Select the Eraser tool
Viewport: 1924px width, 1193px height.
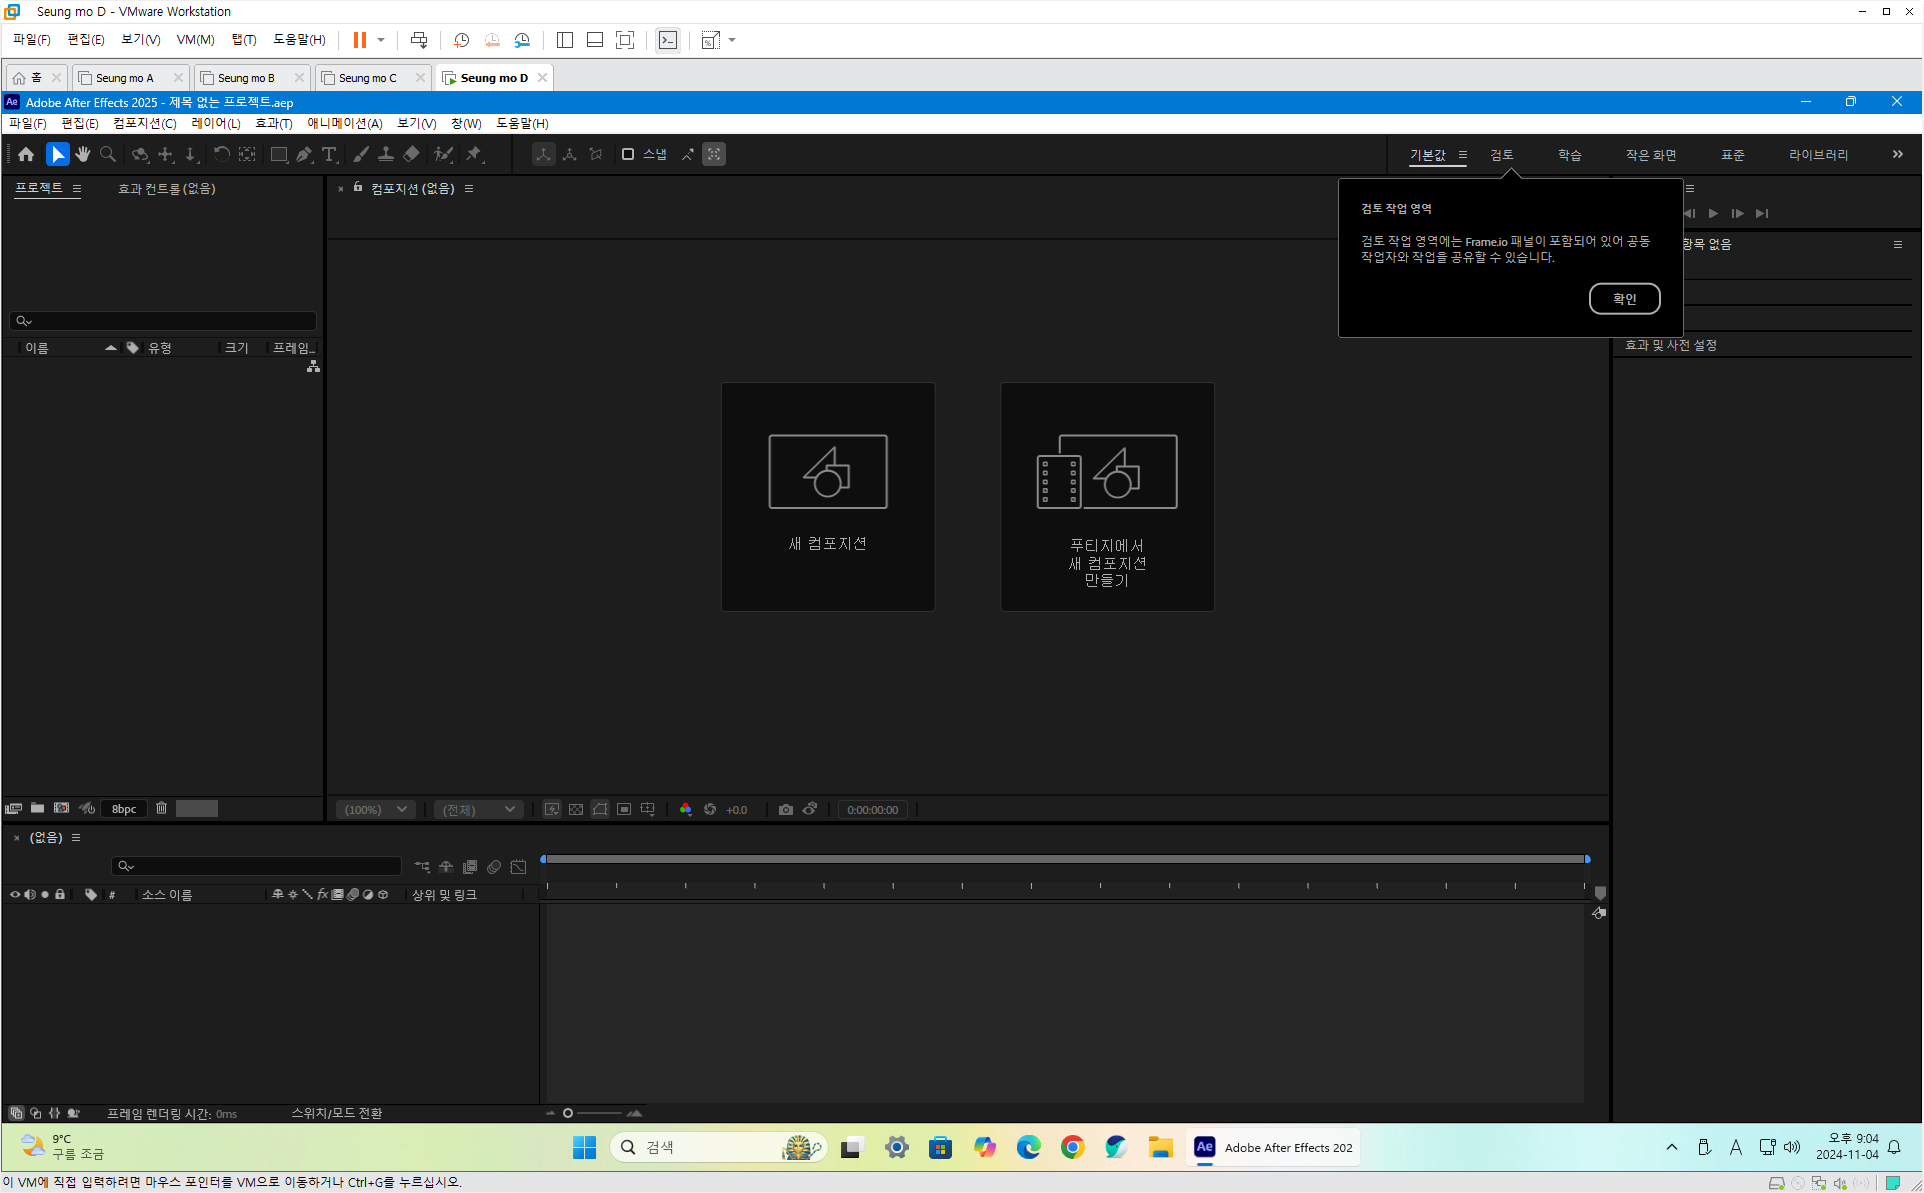tap(411, 154)
